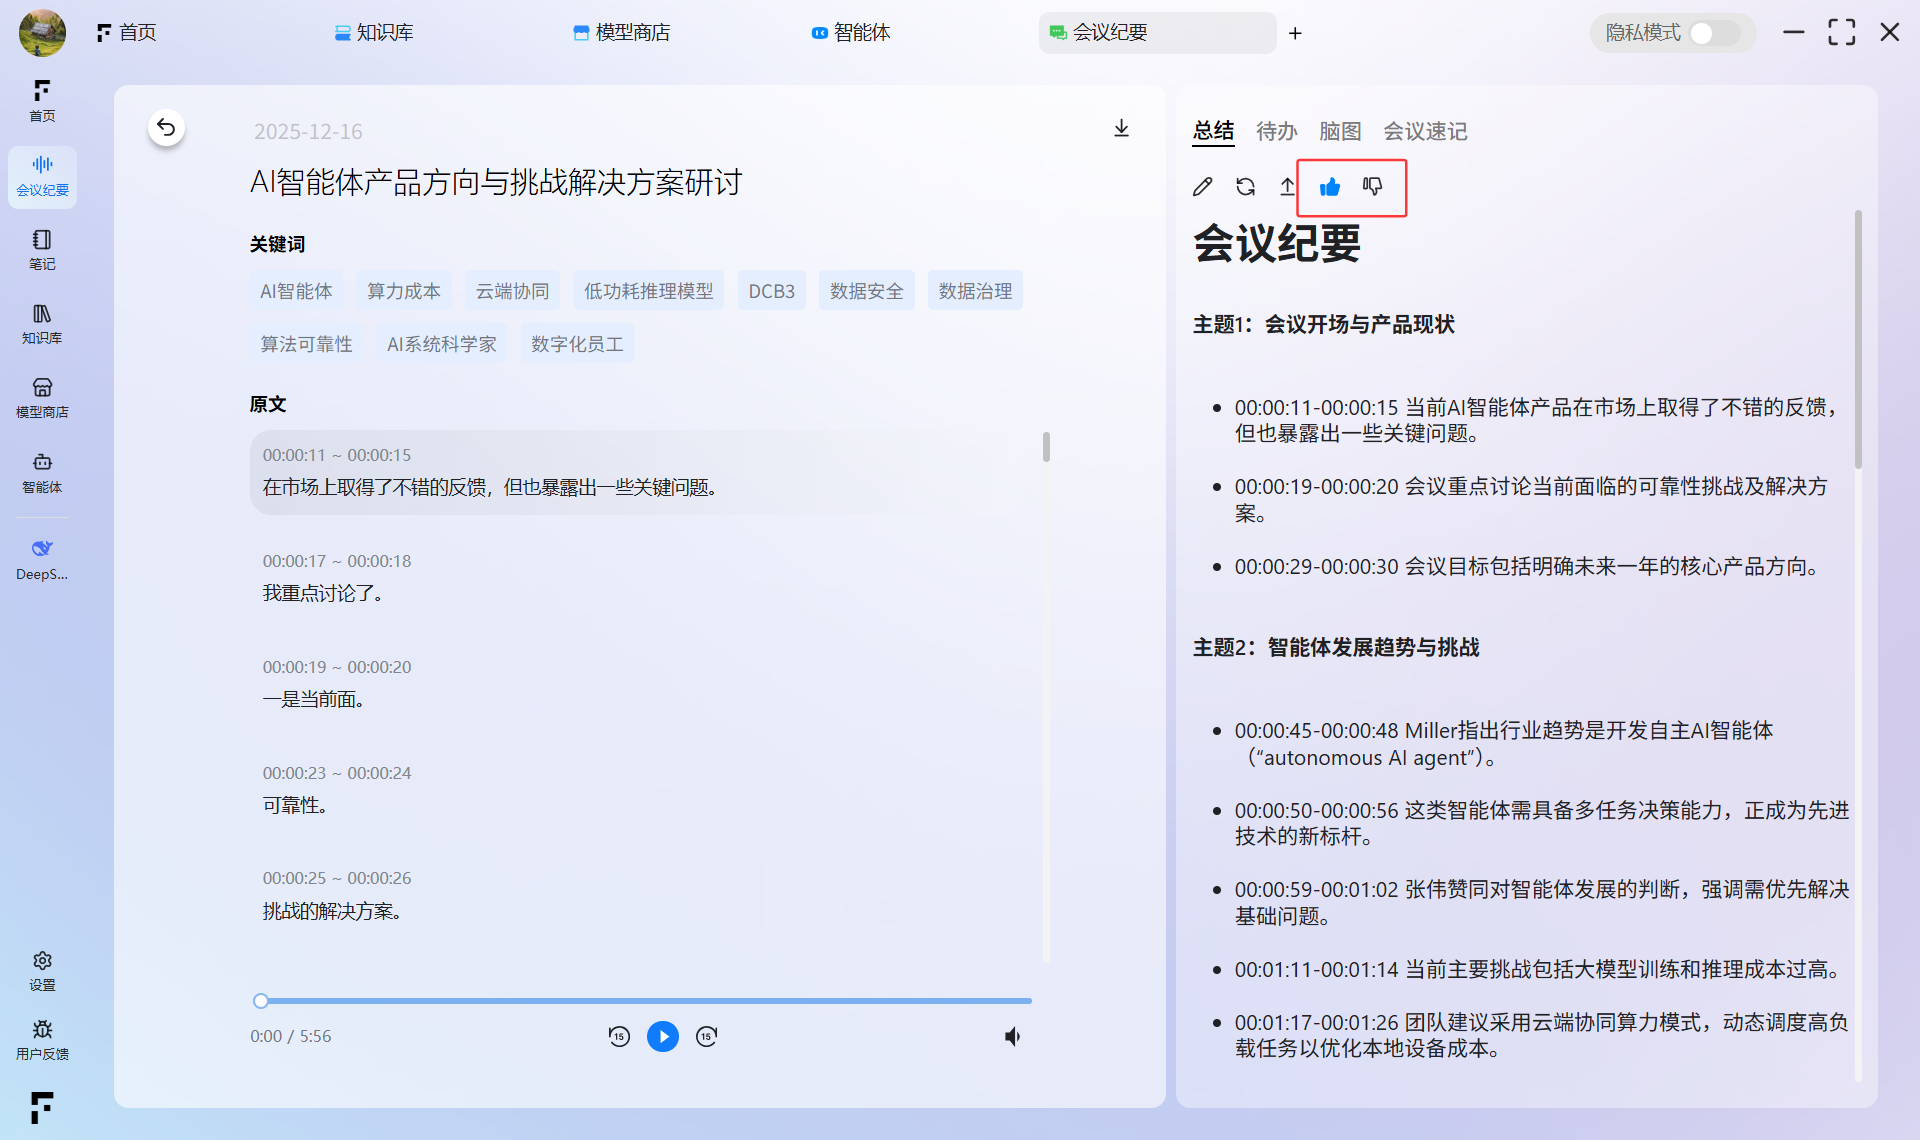Click the audio progress slider track
Viewport: 1920px width, 1140px height.
click(645, 1000)
